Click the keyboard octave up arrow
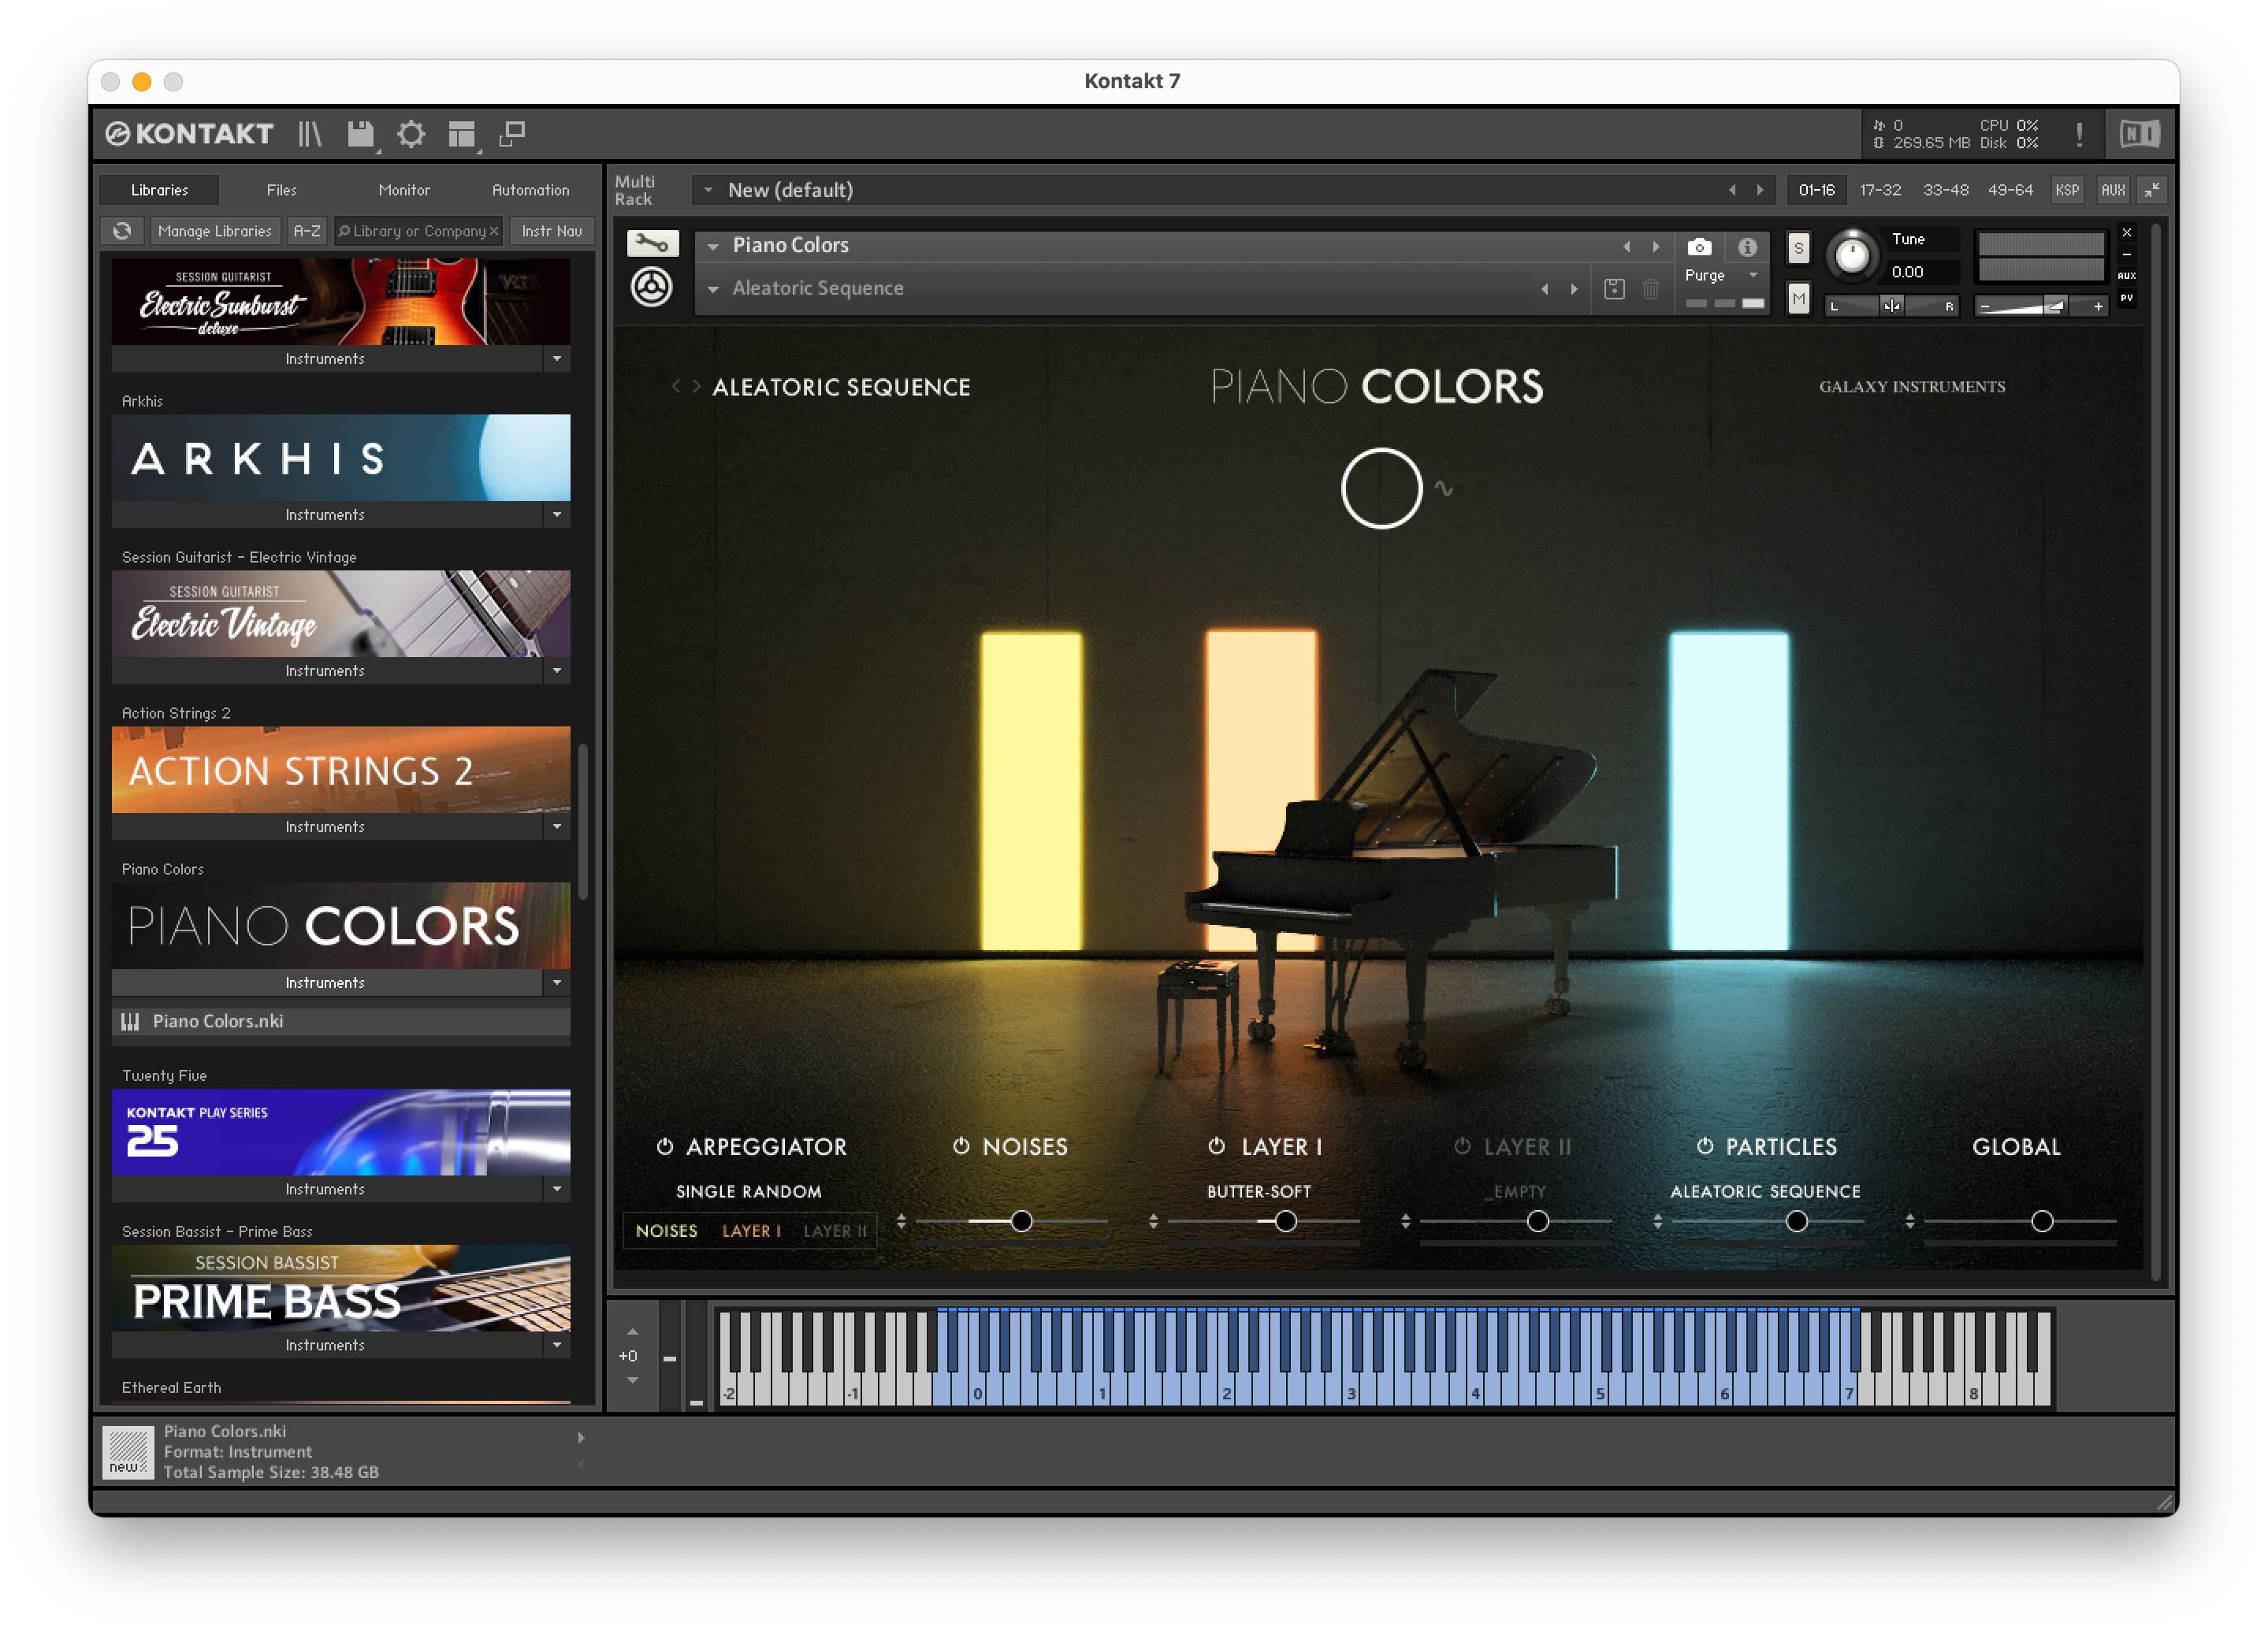The width and height of the screenshot is (2268, 1634). coord(632,1332)
